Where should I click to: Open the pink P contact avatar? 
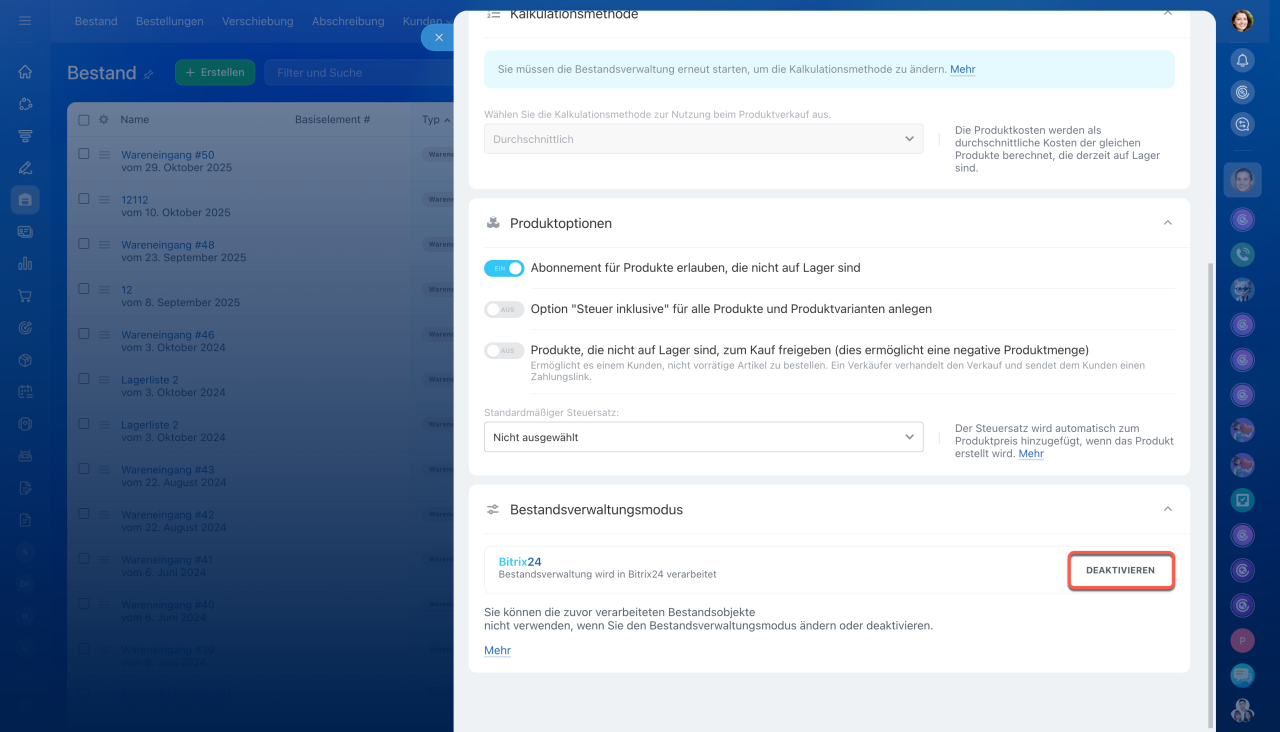point(1242,640)
